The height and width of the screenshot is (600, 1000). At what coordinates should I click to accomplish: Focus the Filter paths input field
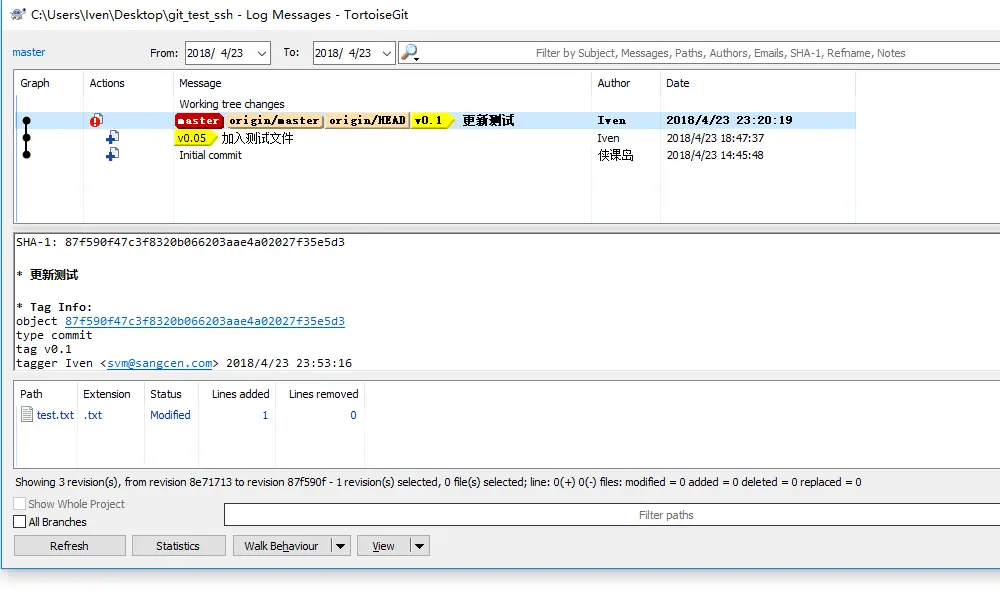(612, 515)
